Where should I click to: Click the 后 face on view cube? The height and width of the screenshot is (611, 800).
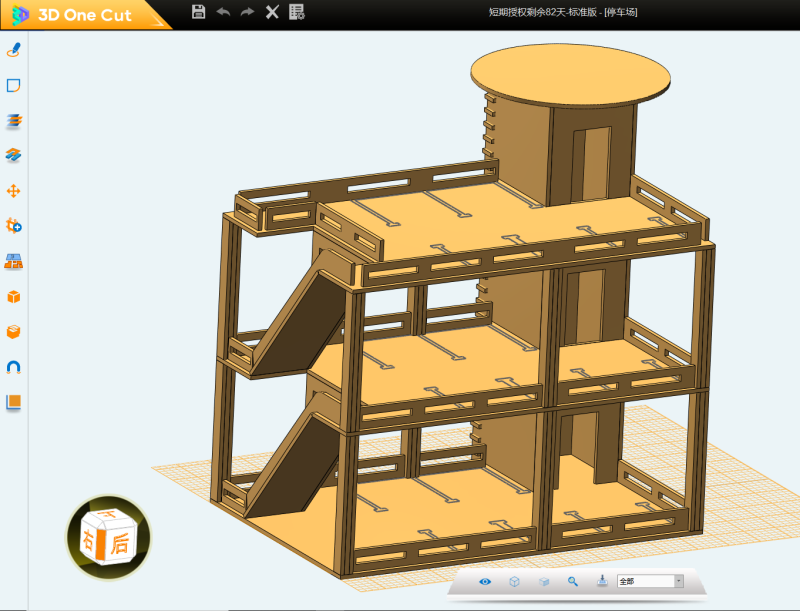(x=120, y=544)
